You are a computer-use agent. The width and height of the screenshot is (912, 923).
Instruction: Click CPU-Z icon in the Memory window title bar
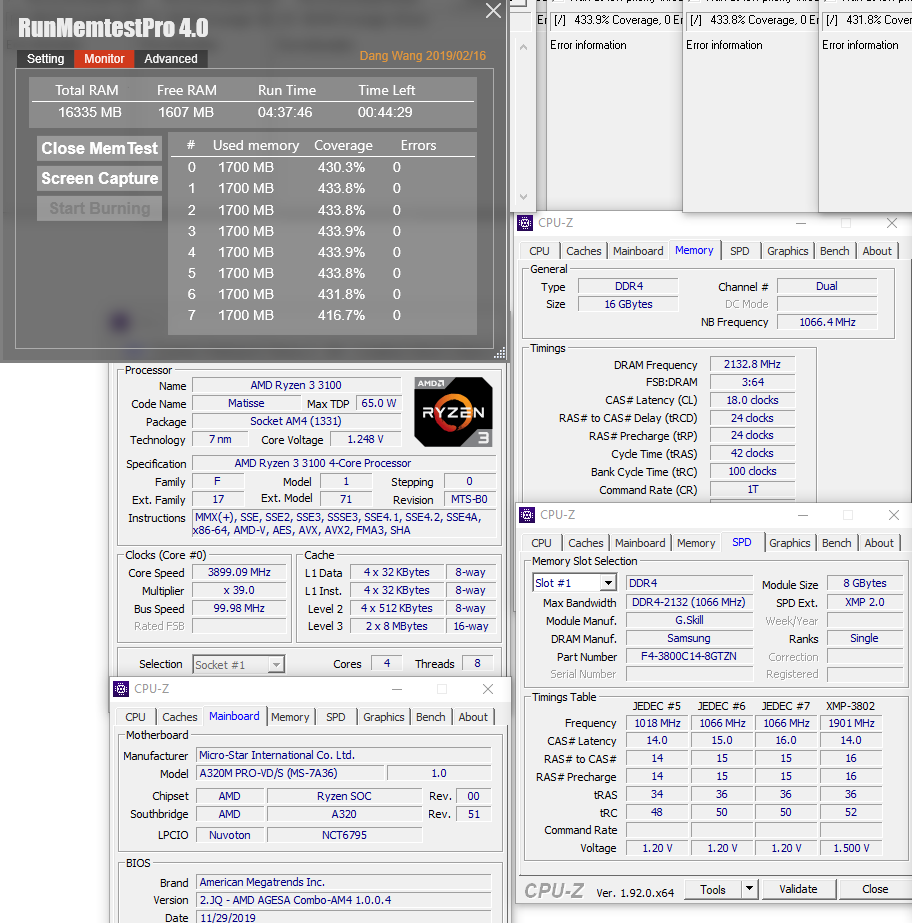(526, 223)
